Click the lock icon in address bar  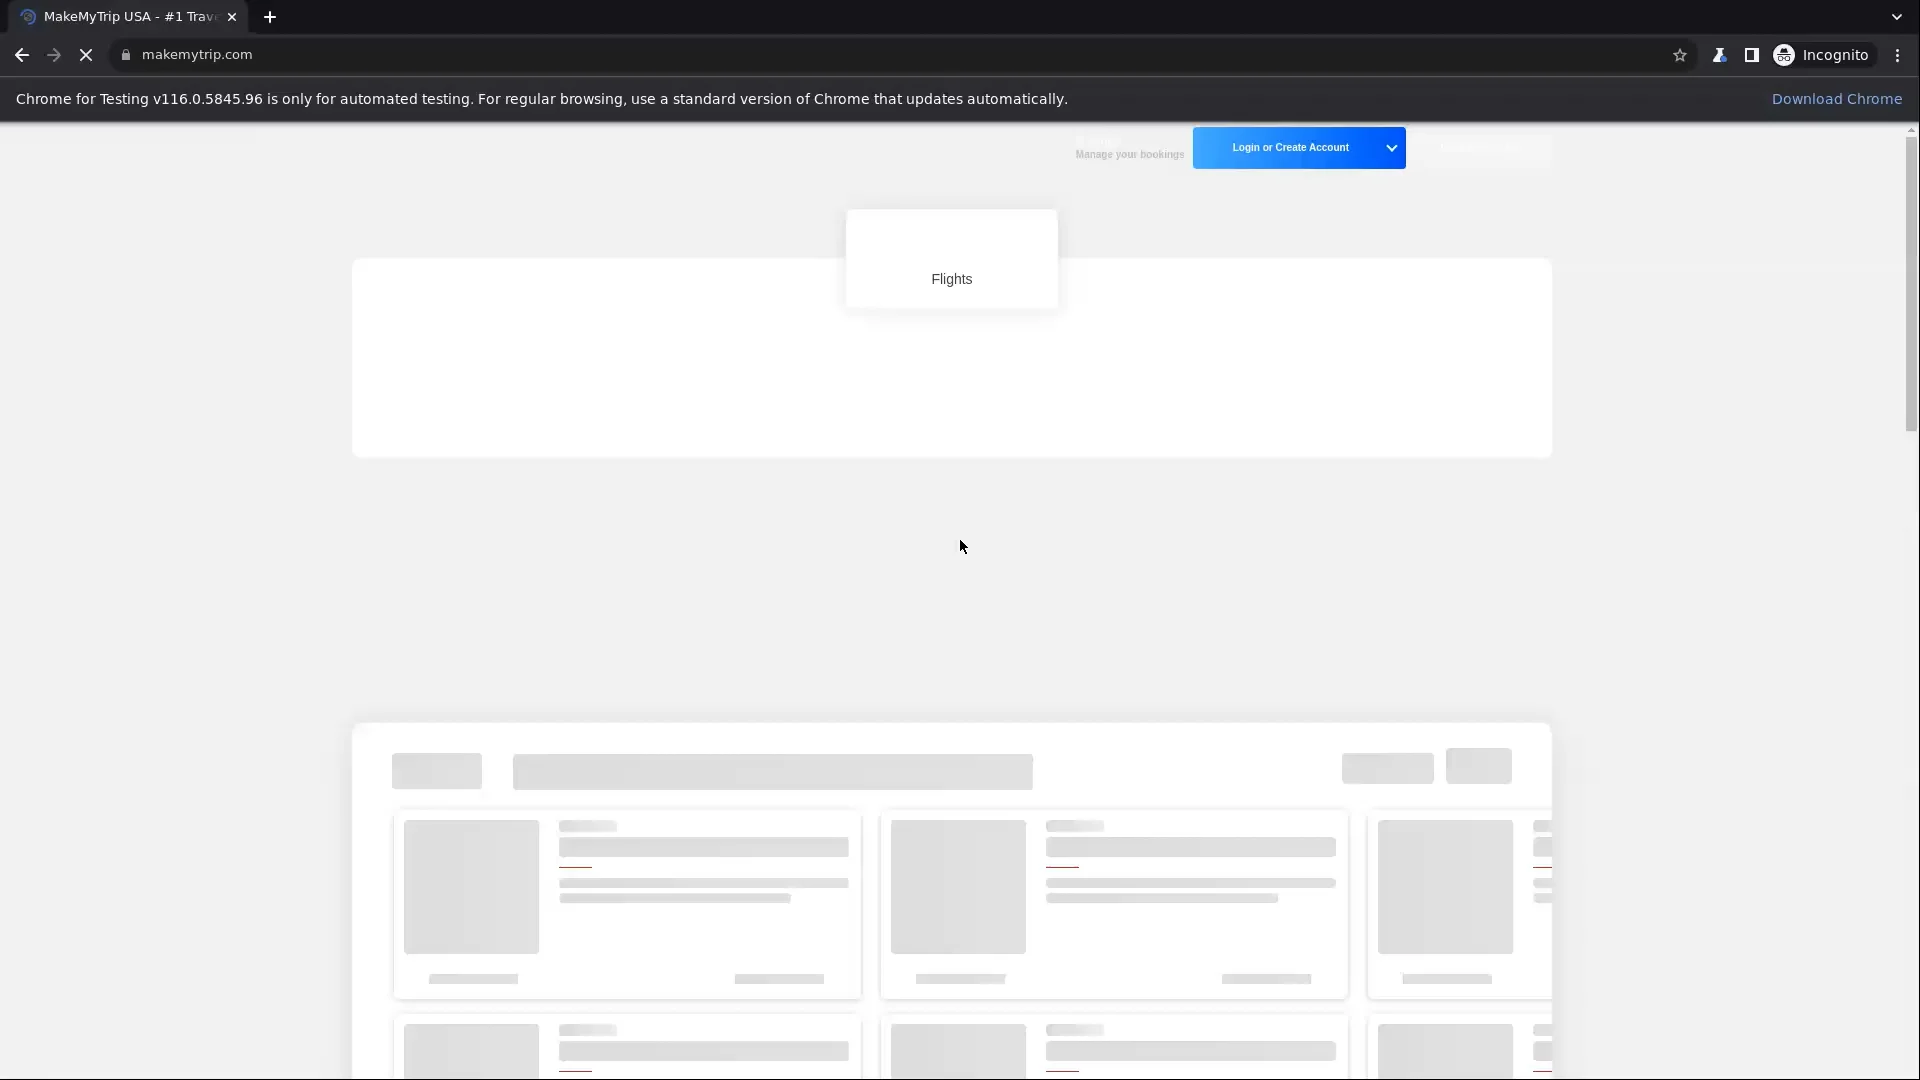tap(126, 54)
